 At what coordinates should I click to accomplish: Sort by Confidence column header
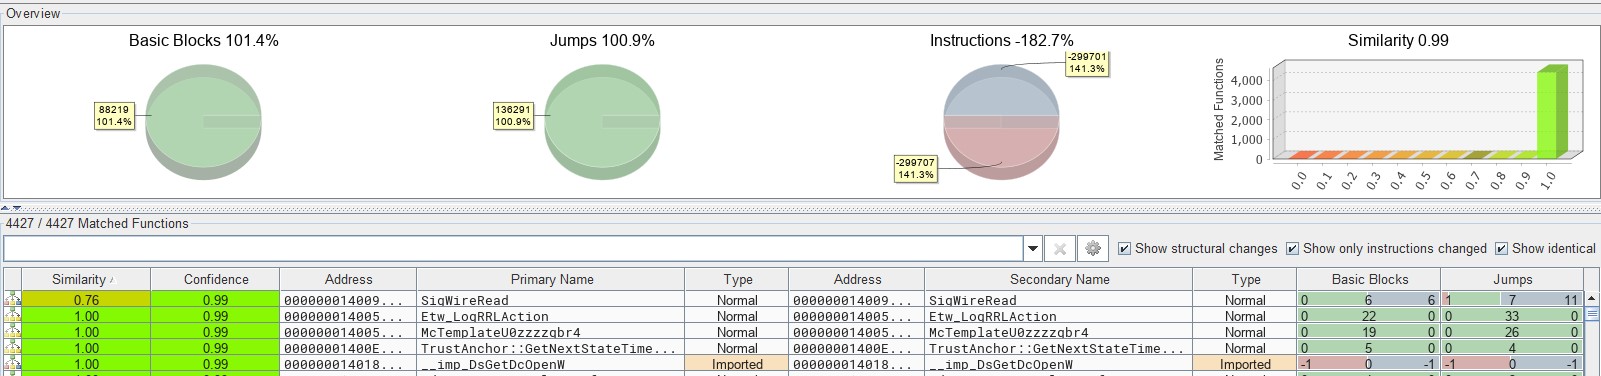coord(215,279)
